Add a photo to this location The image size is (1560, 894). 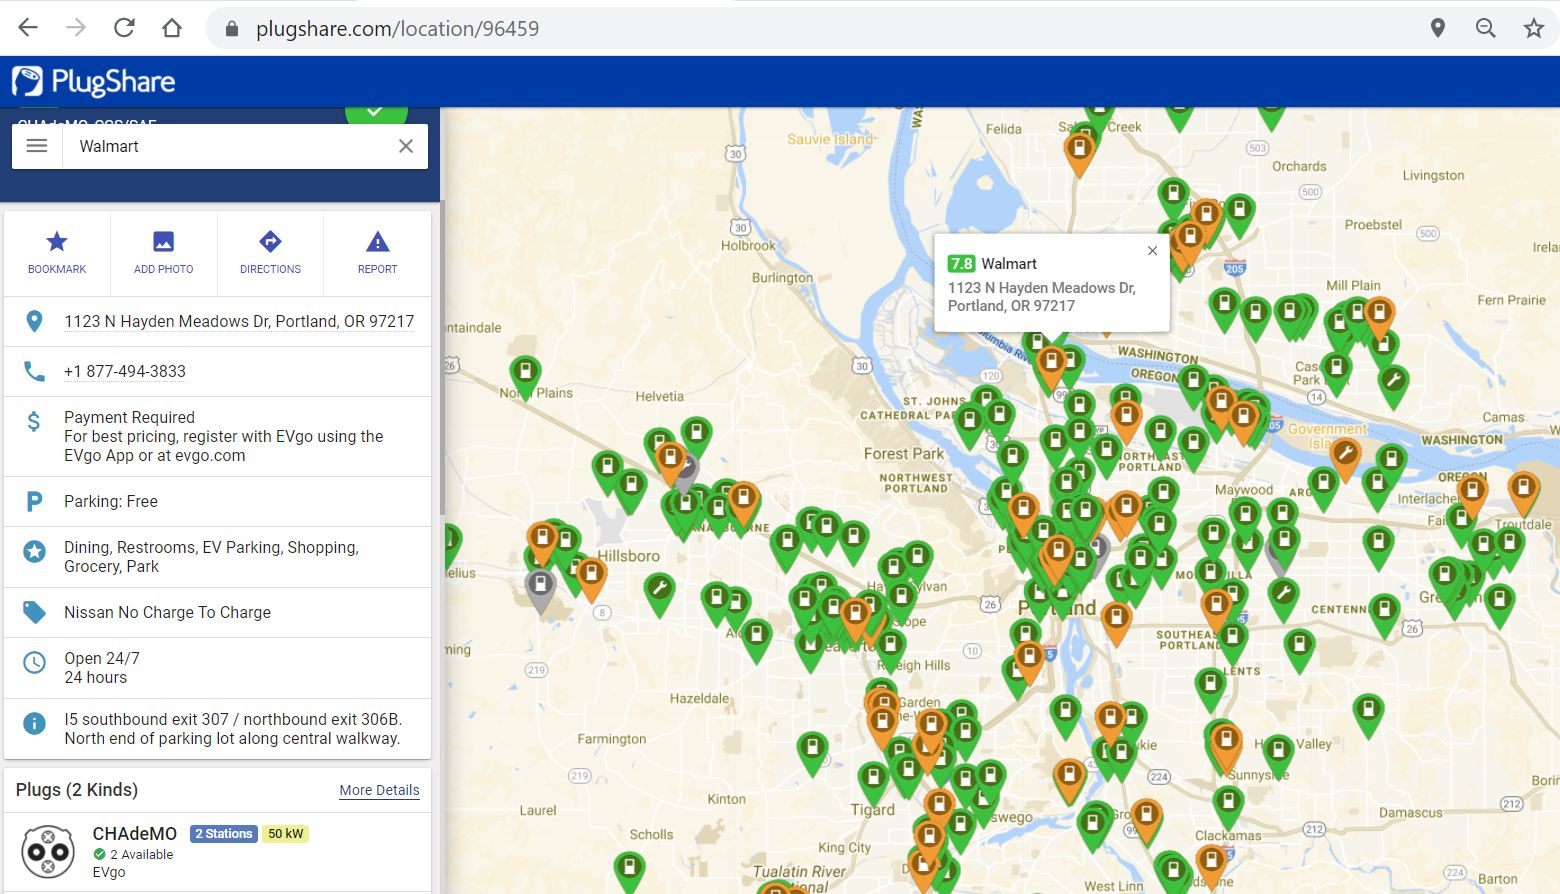(x=164, y=253)
